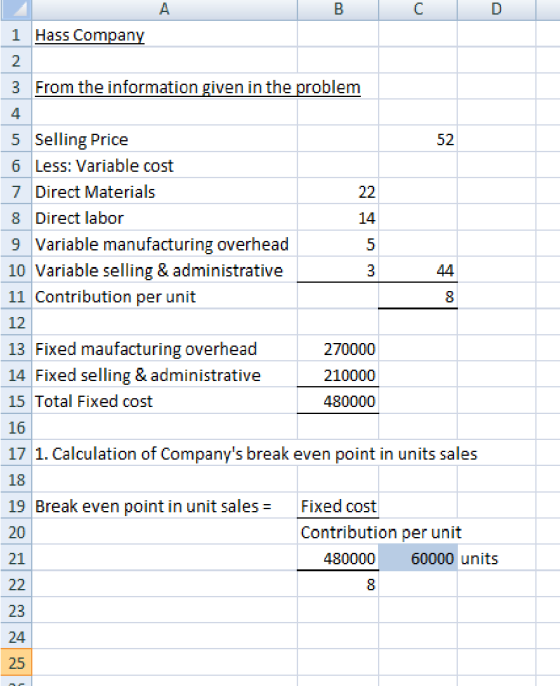Select contribution value 8 in column C

(x=418, y=296)
